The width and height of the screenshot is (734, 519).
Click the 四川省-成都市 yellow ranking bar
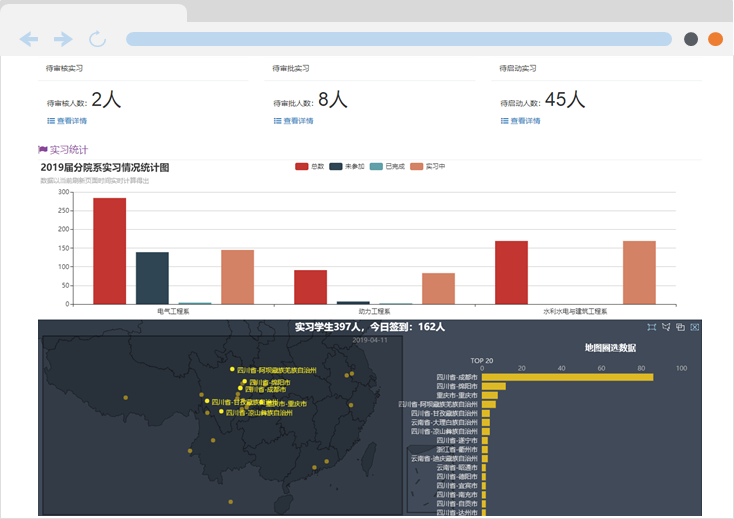click(x=567, y=376)
